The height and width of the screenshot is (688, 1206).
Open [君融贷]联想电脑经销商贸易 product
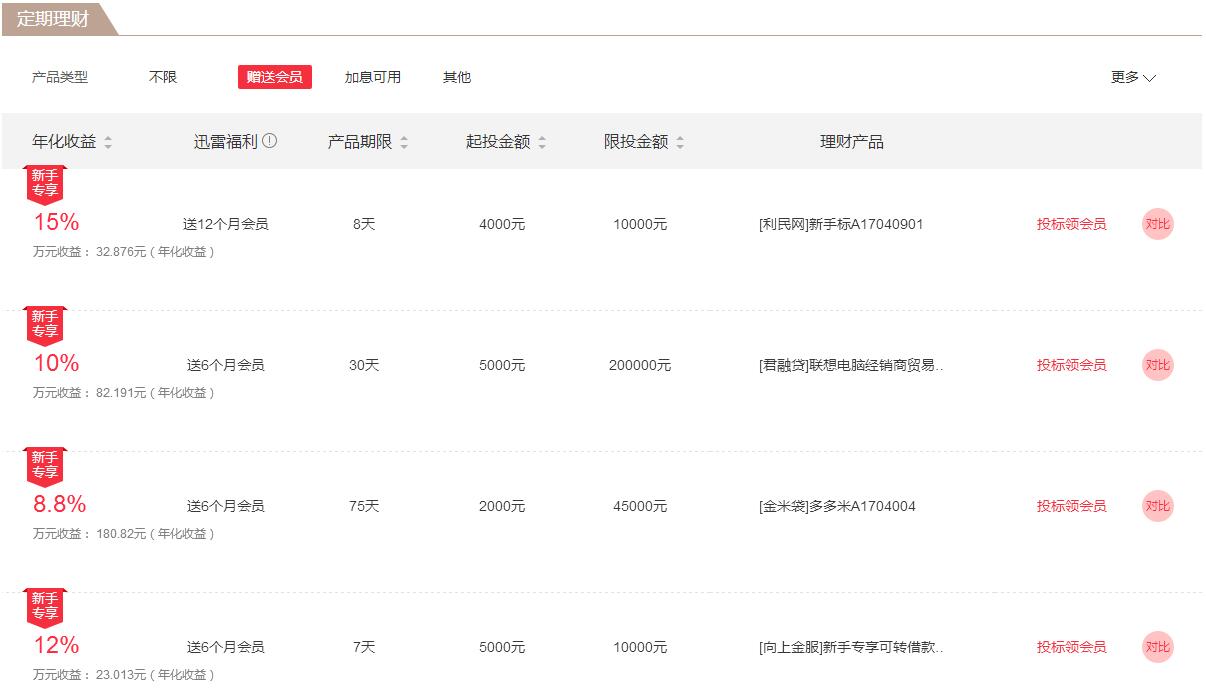tap(851, 365)
